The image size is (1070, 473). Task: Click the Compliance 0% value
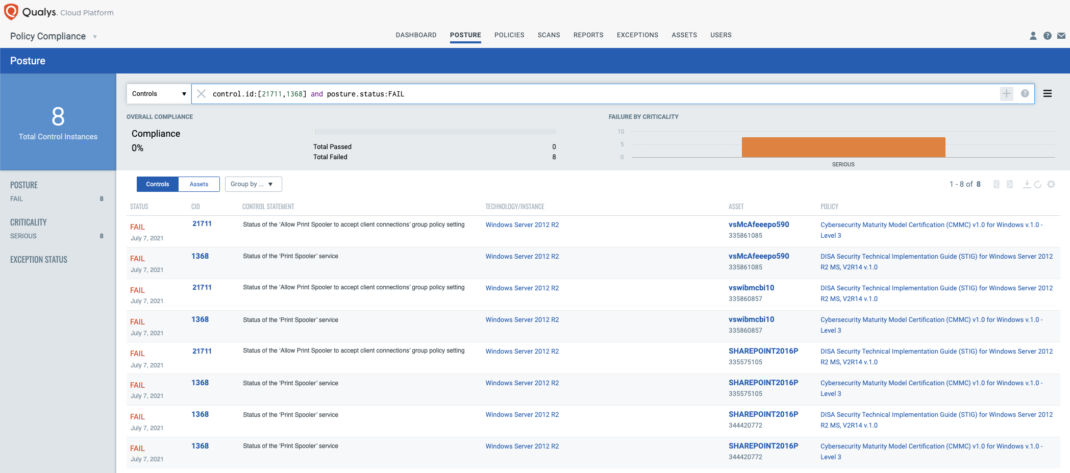pyautogui.click(x=137, y=148)
